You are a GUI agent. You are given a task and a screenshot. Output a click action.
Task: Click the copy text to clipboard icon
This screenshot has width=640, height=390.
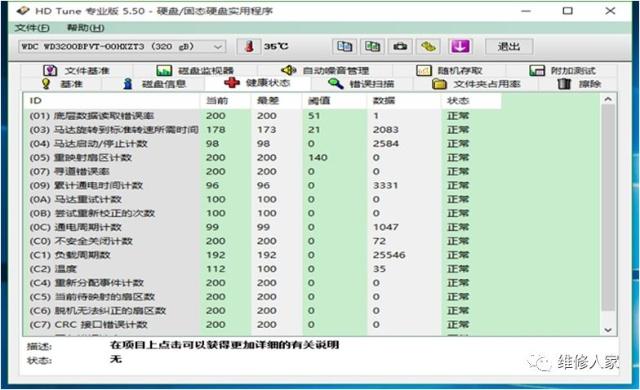(x=344, y=47)
